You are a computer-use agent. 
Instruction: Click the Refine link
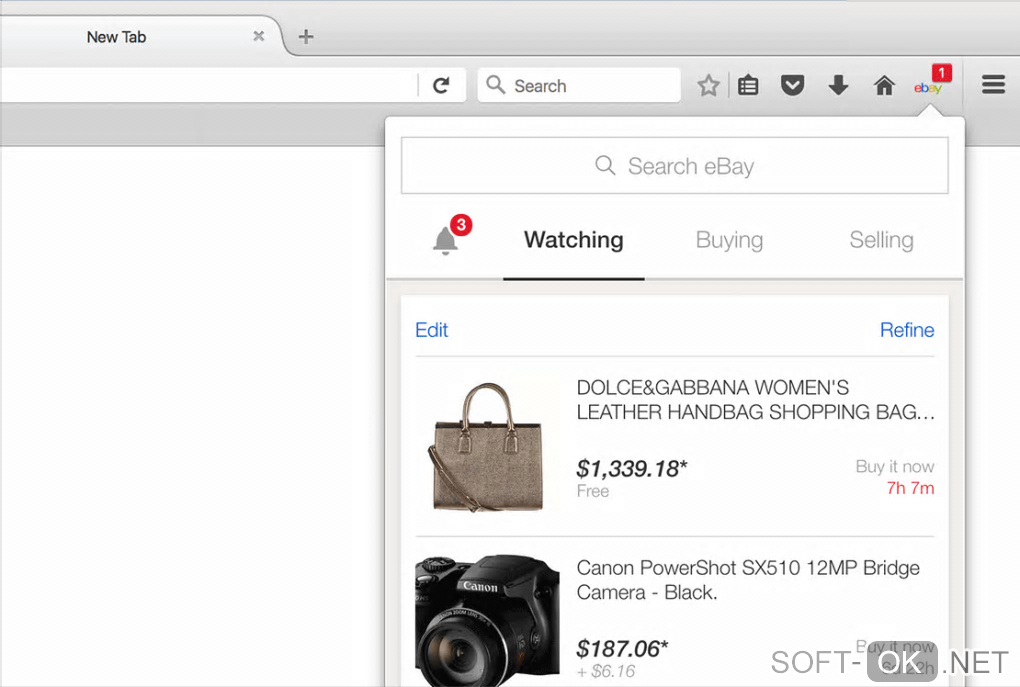coord(907,330)
